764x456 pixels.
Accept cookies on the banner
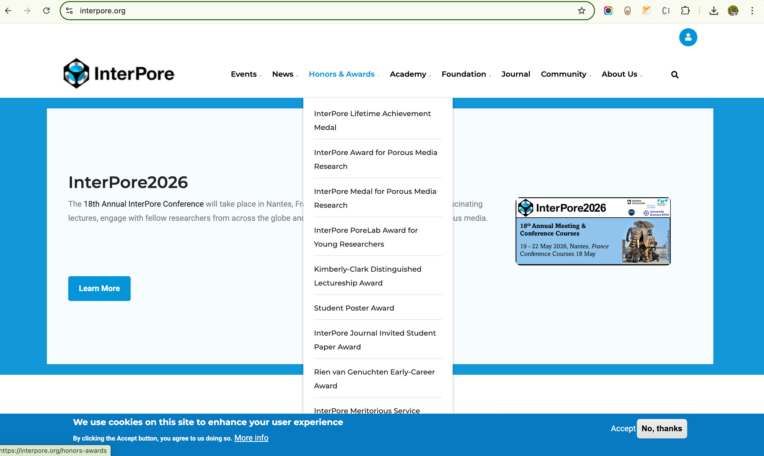(x=623, y=429)
